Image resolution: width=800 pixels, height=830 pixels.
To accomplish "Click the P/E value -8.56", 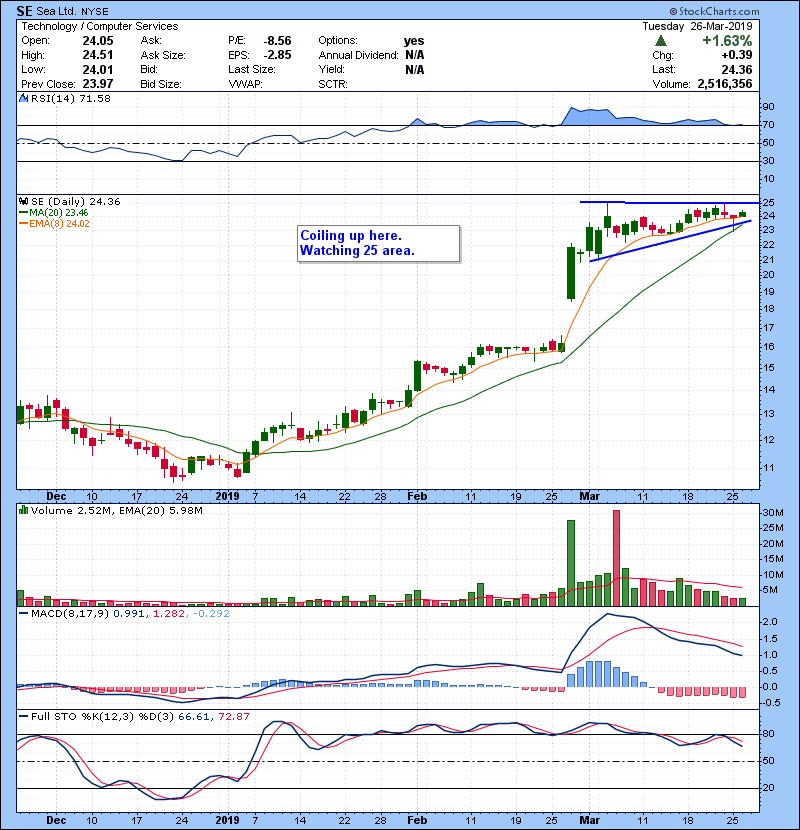I will pos(277,41).
